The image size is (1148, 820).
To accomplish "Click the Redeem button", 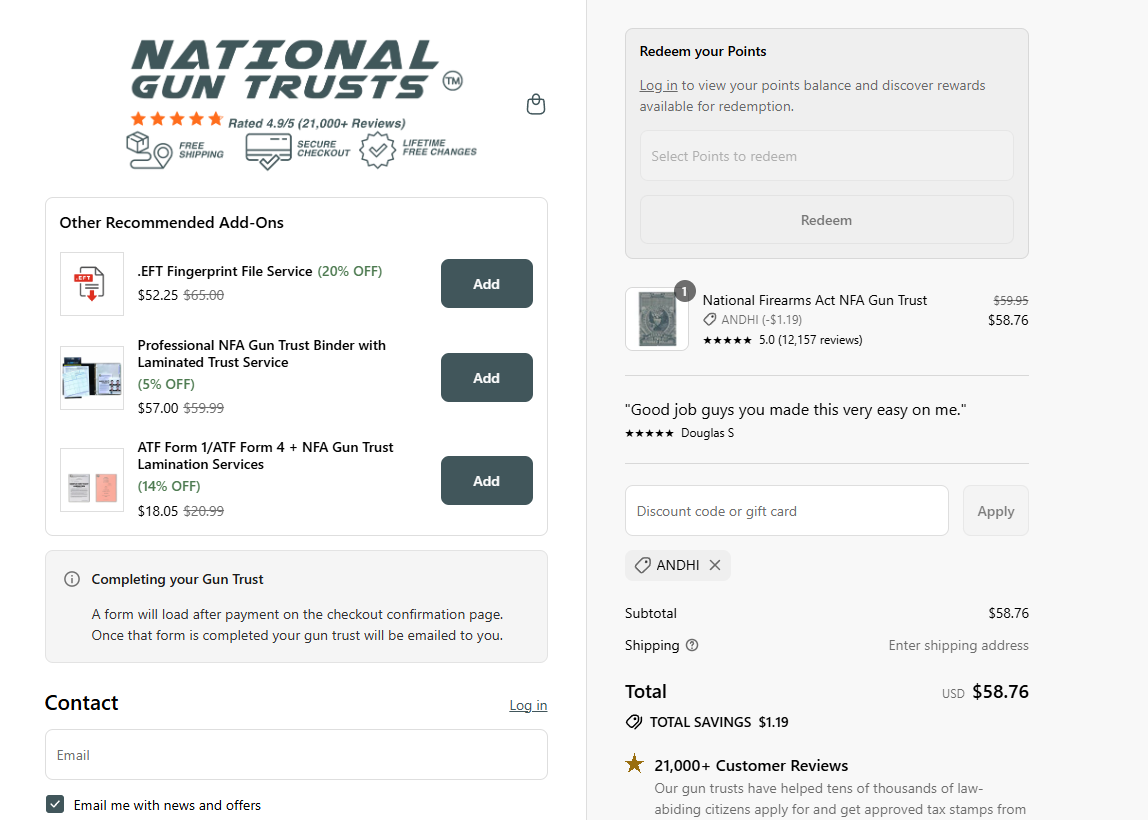I will tap(827, 220).
